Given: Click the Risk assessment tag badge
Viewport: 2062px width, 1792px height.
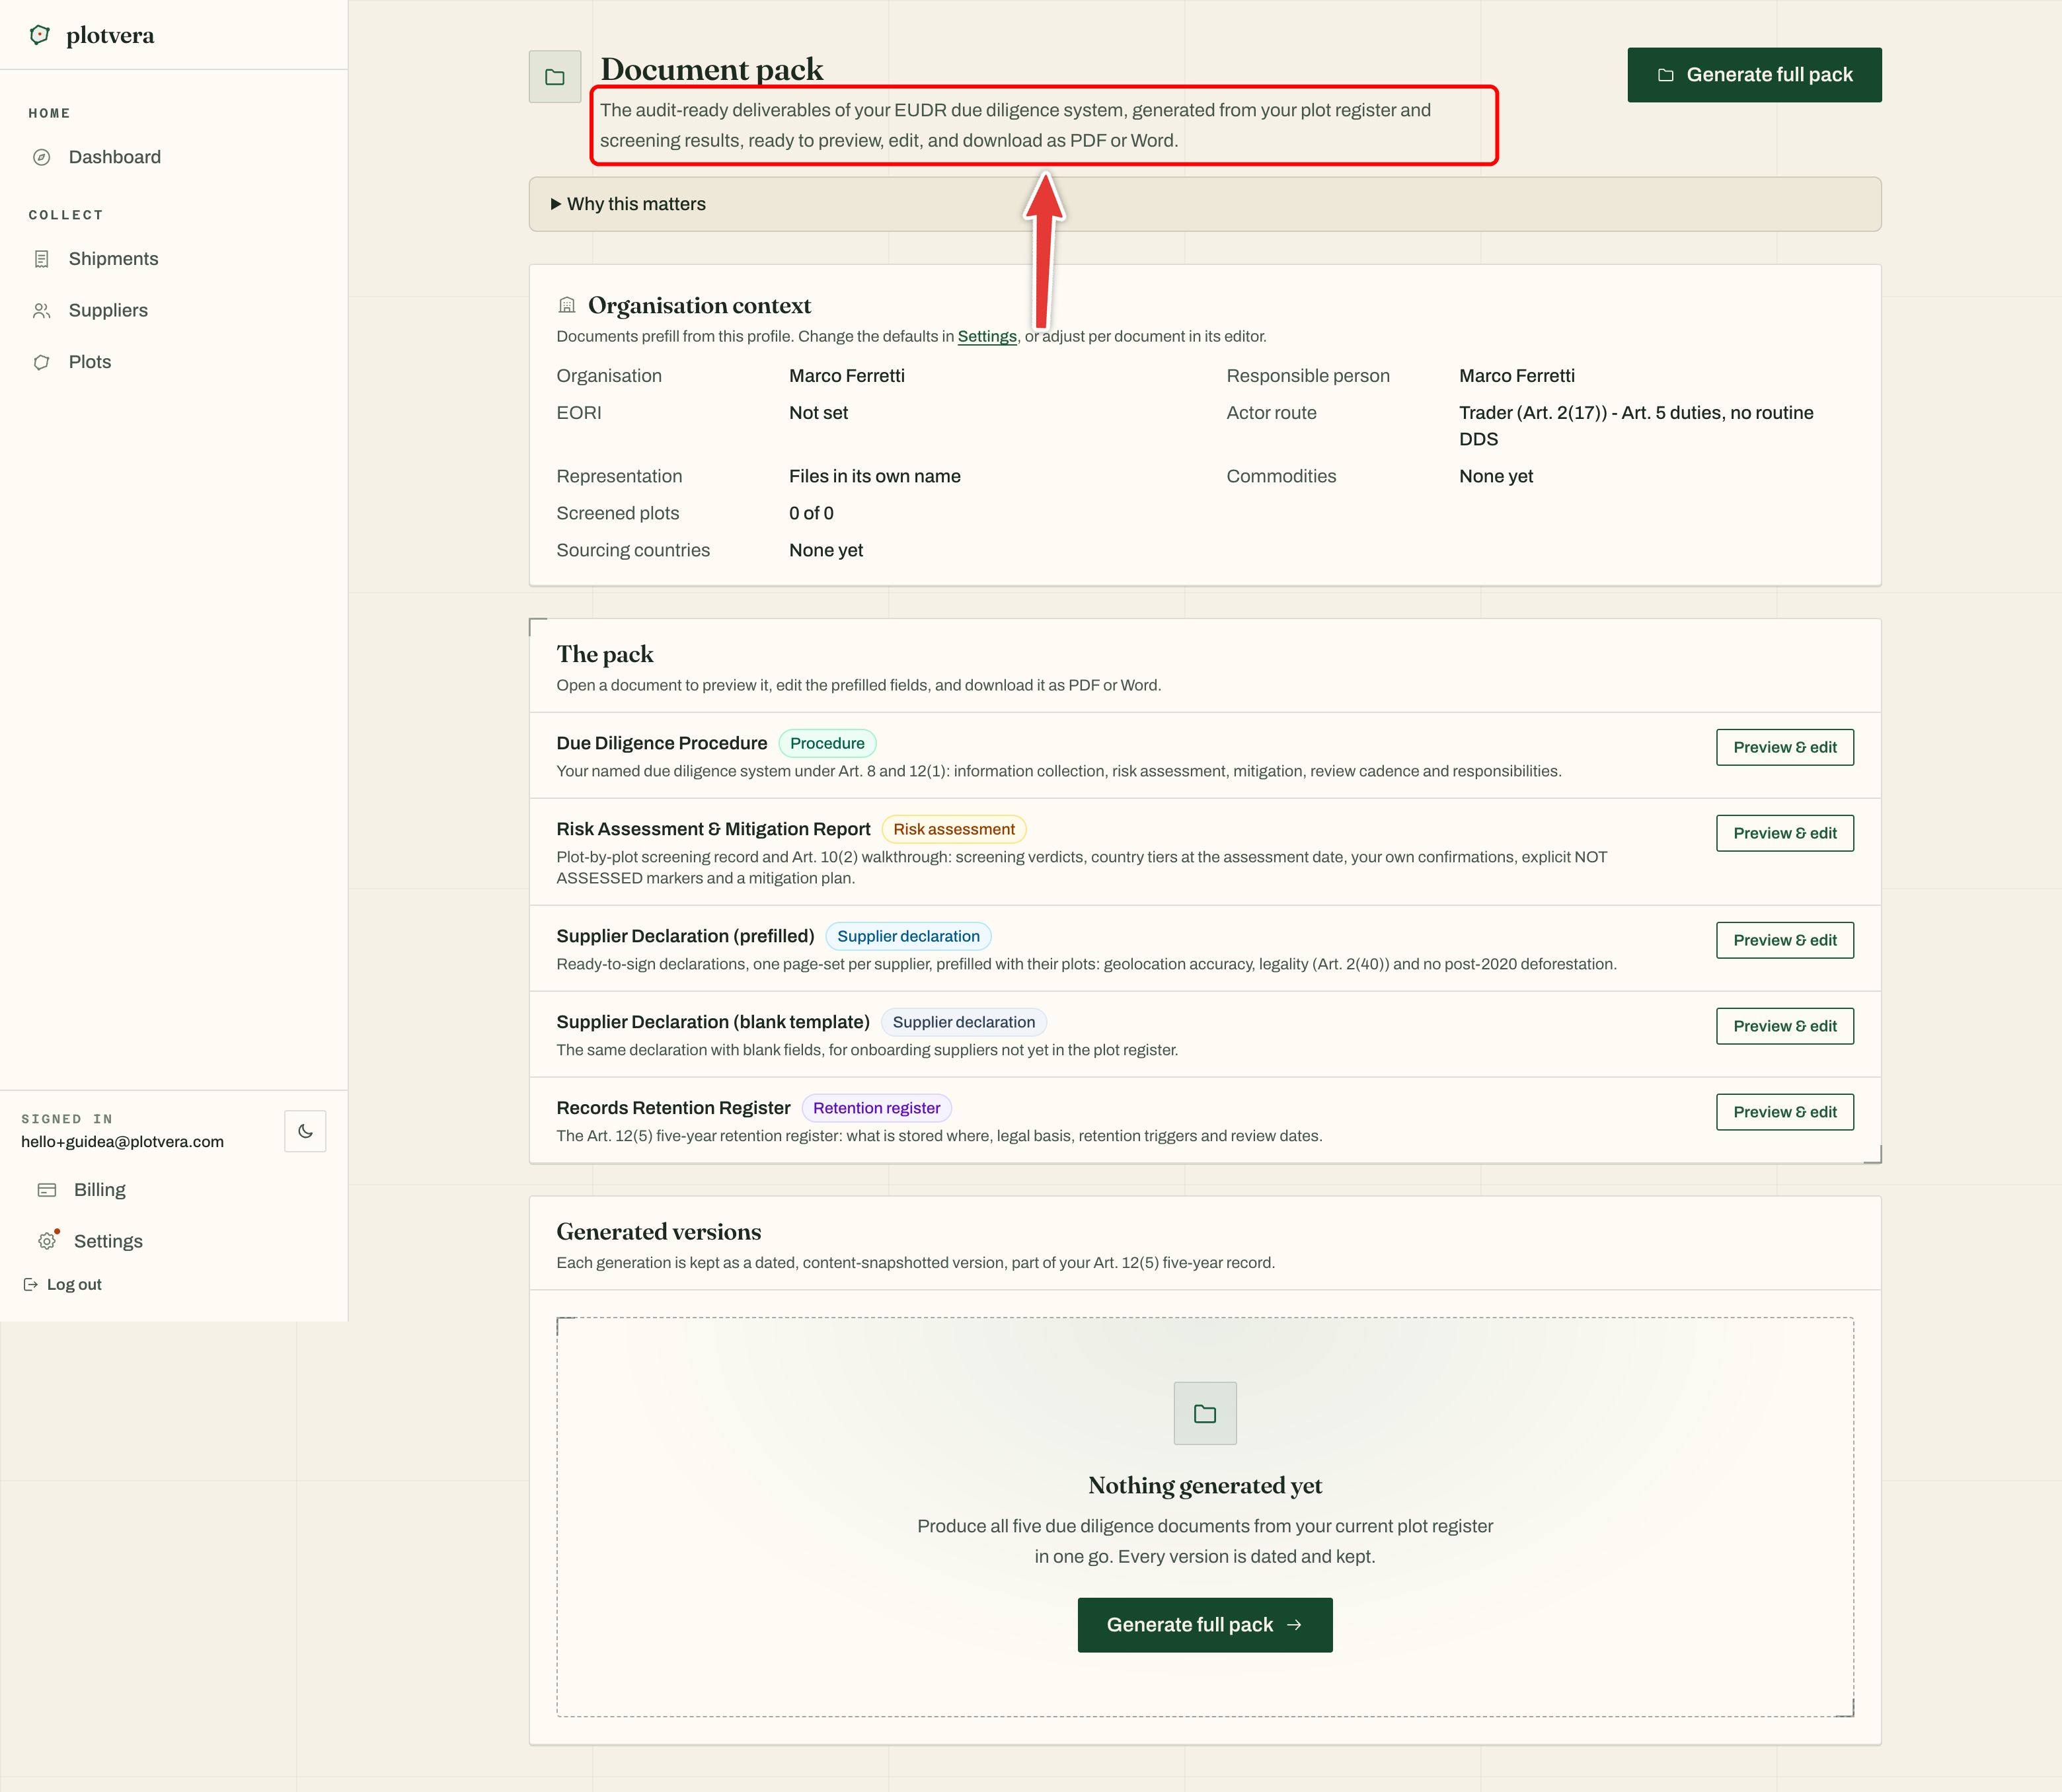Looking at the screenshot, I should [x=953, y=829].
